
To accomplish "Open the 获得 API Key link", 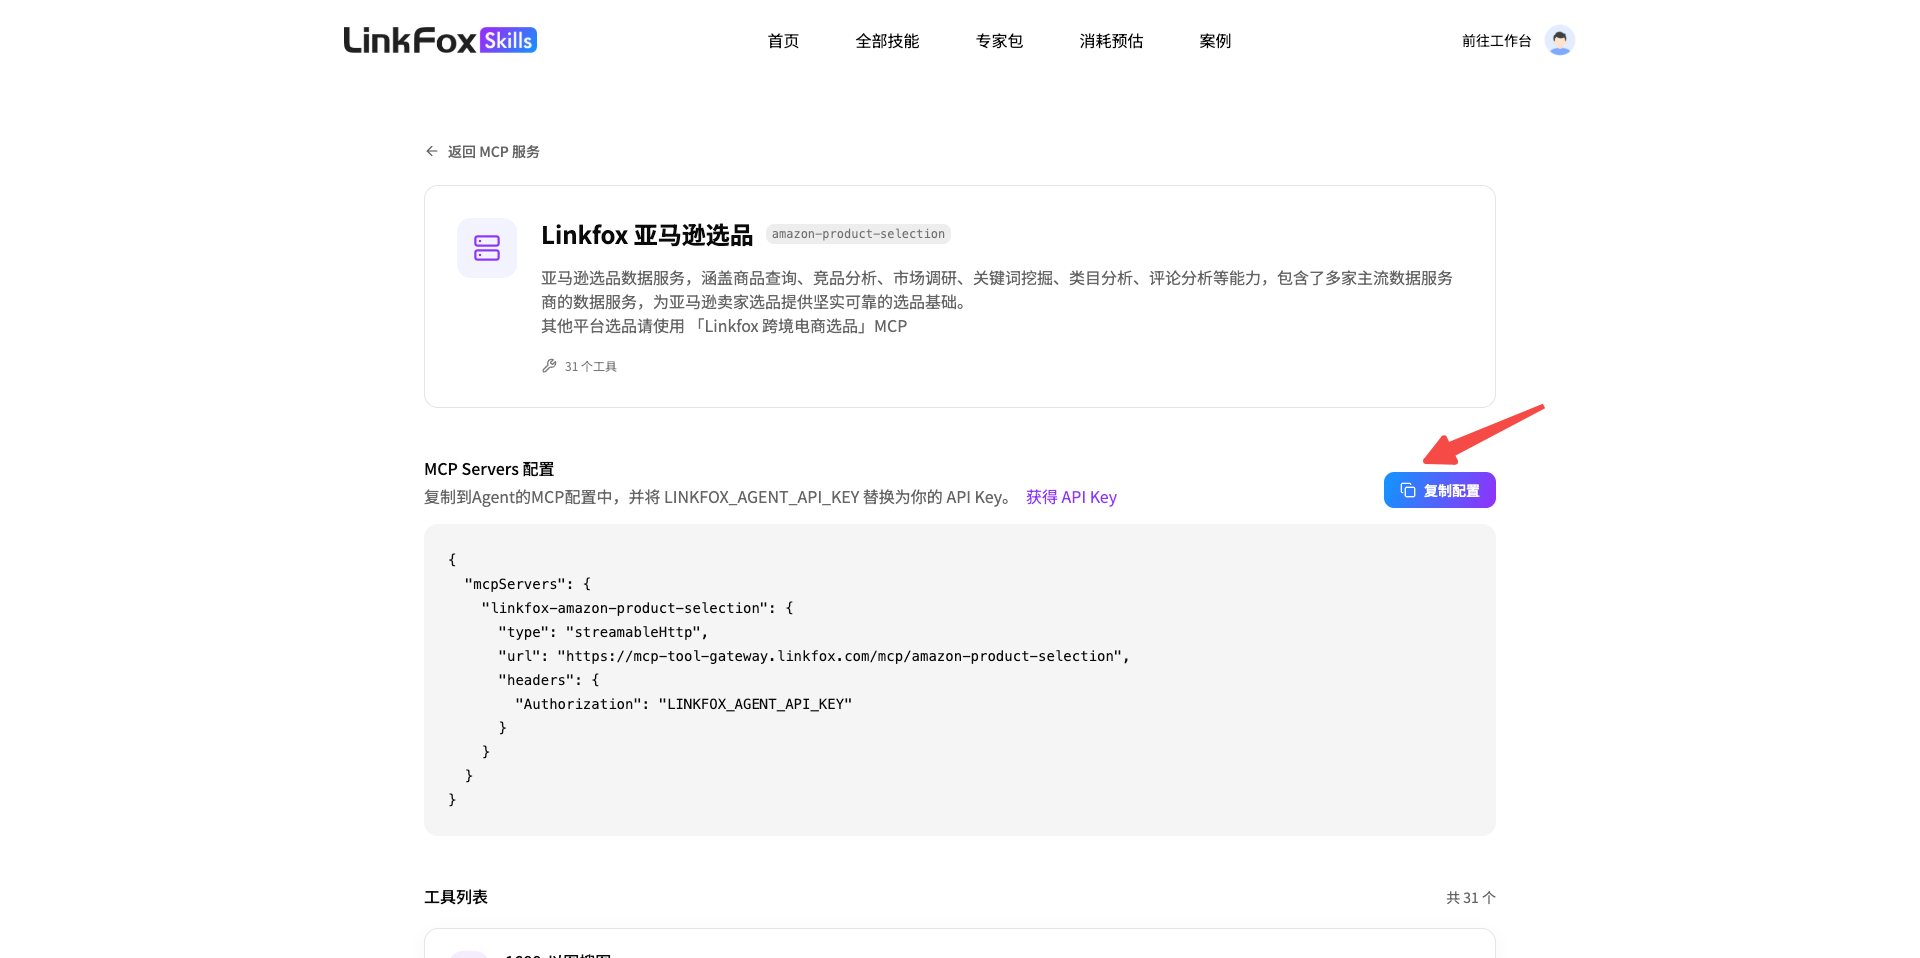I will pyautogui.click(x=1071, y=497).
